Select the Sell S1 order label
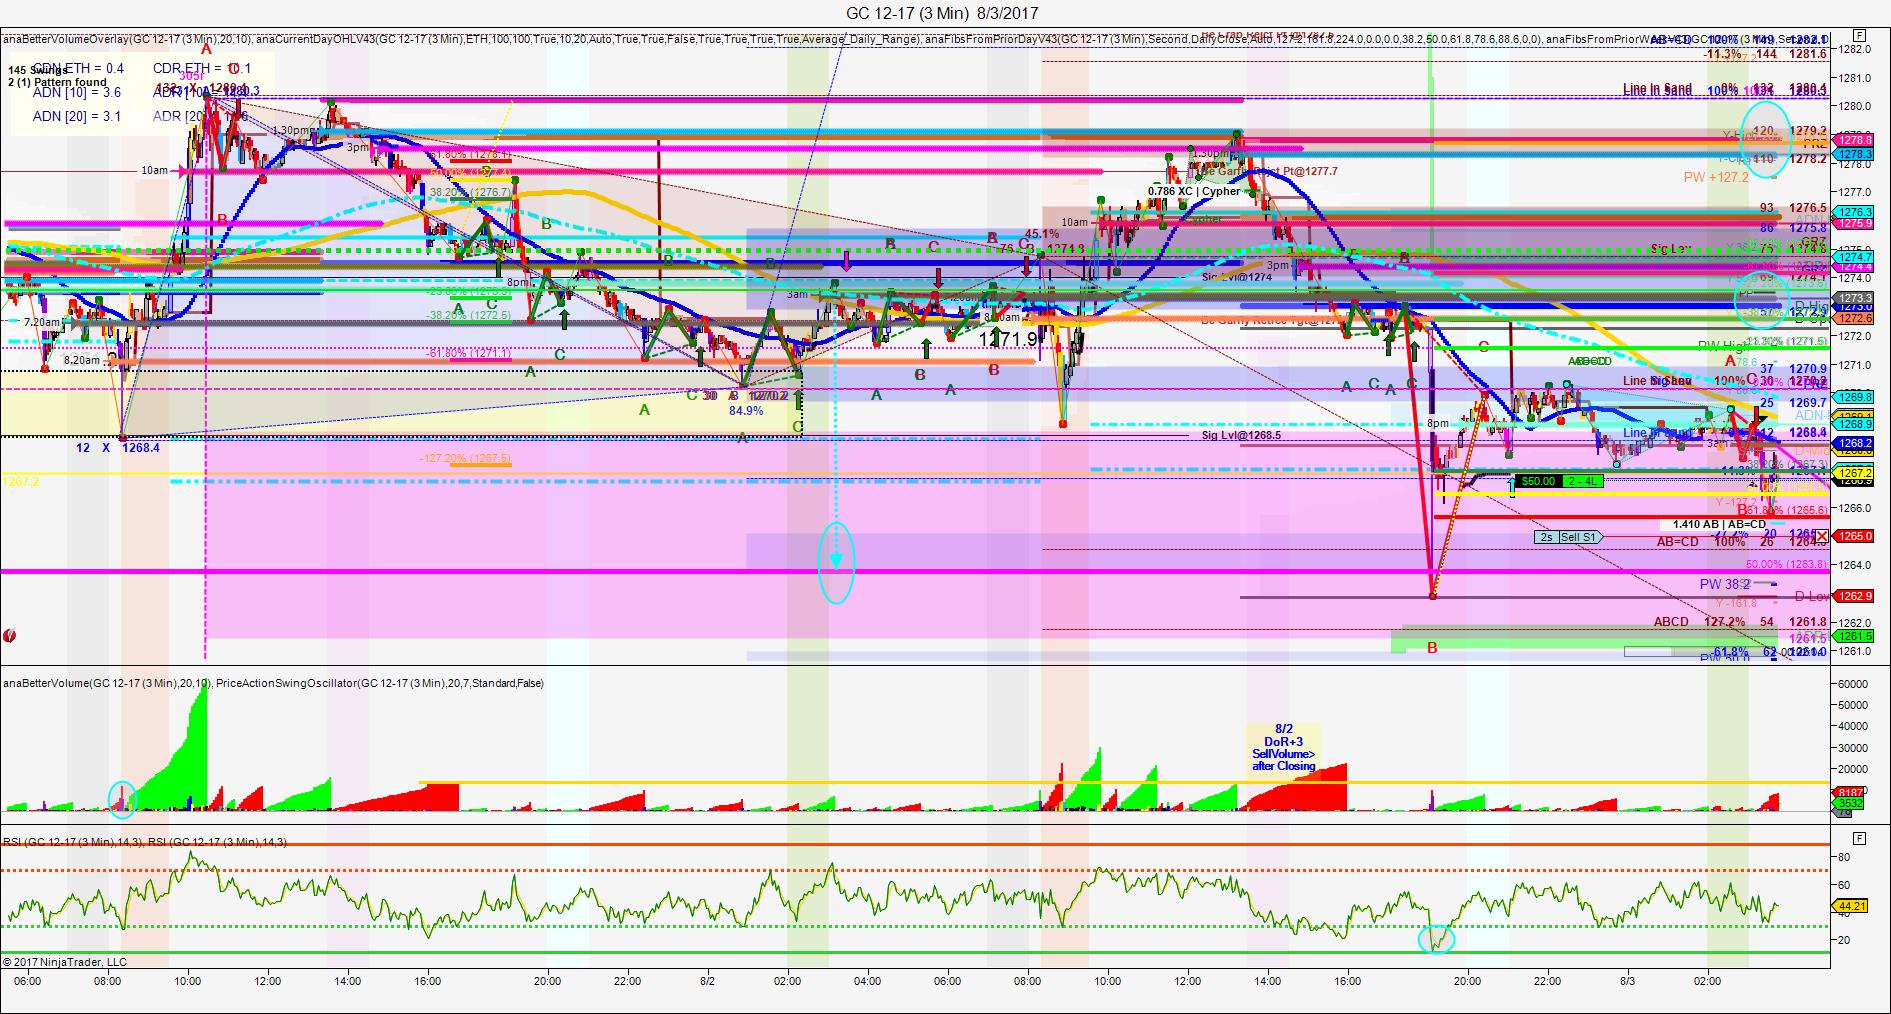This screenshot has width=1891, height=1014. (x=1579, y=537)
